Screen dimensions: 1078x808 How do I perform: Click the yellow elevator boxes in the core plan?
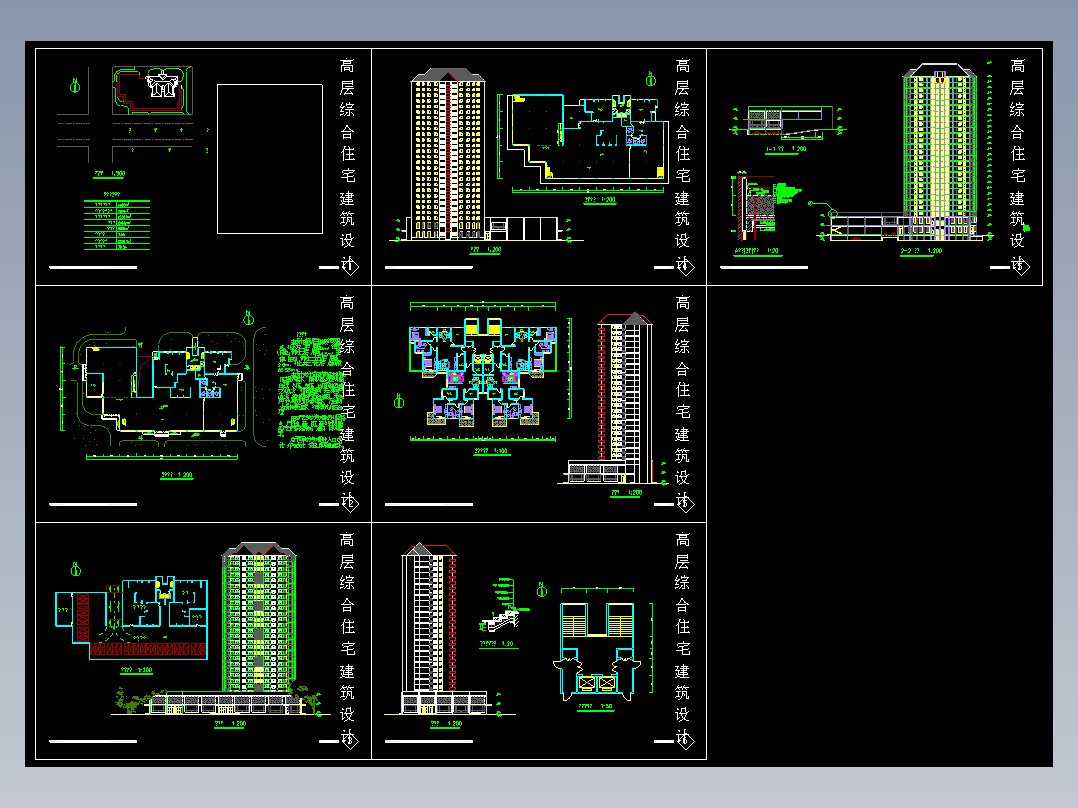click(x=596, y=683)
